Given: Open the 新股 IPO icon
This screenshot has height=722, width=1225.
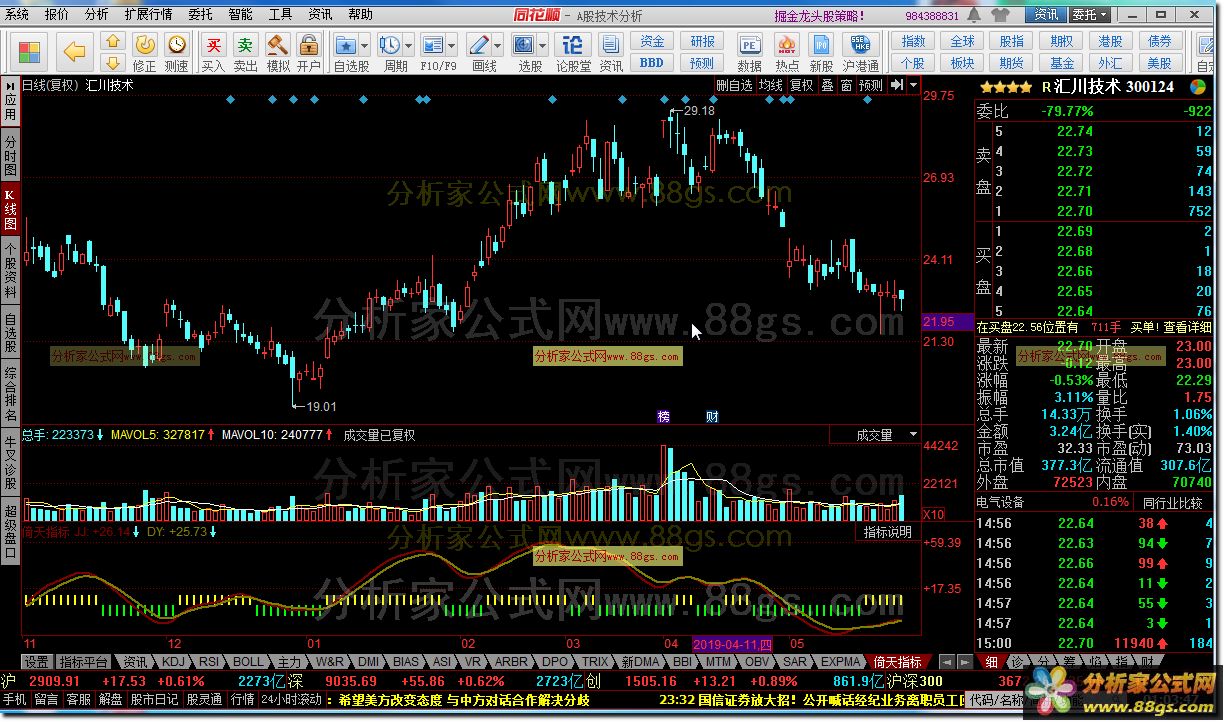Looking at the screenshot, I should 822,46.
